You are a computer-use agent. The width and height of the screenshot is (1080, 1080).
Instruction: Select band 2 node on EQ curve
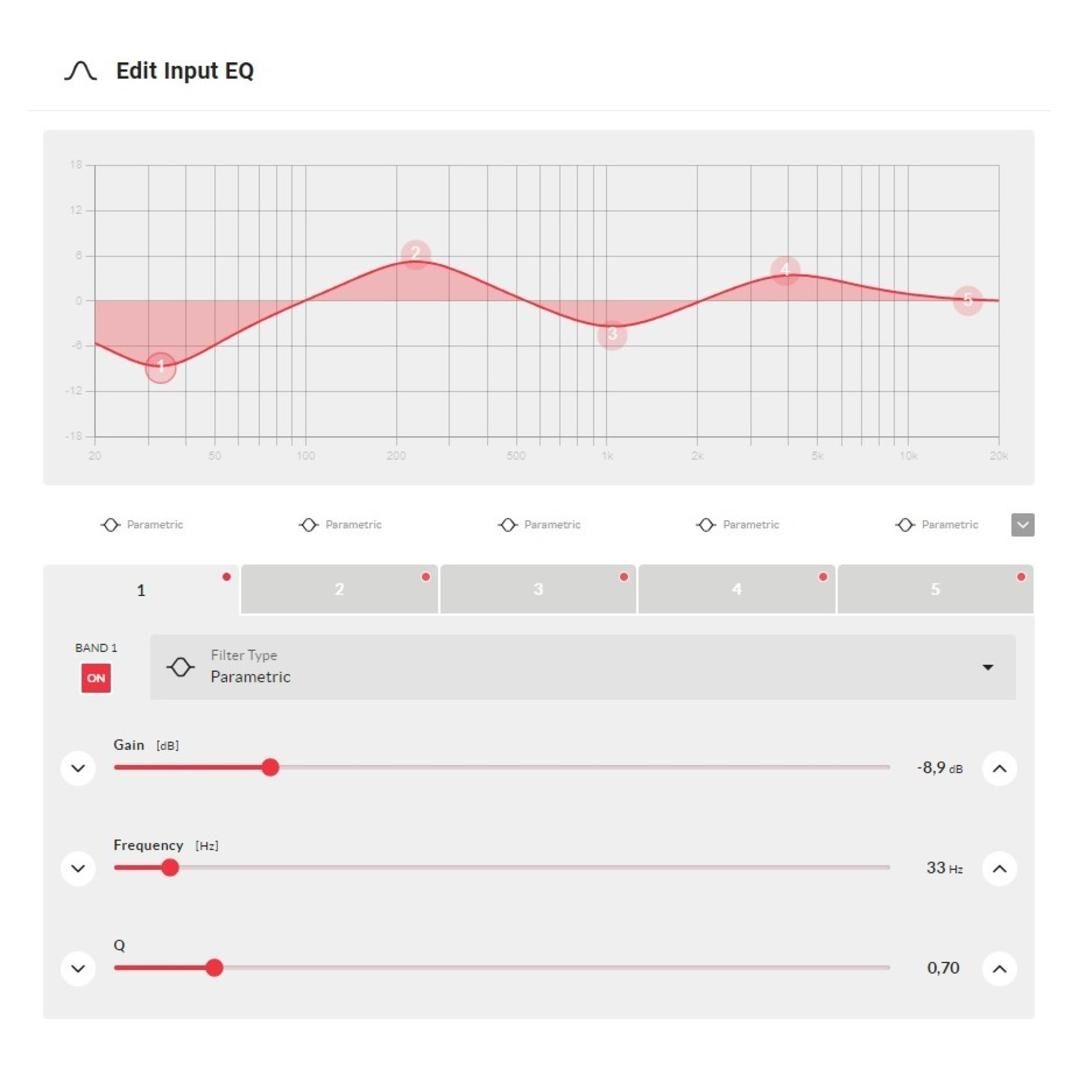click(416, 254)
